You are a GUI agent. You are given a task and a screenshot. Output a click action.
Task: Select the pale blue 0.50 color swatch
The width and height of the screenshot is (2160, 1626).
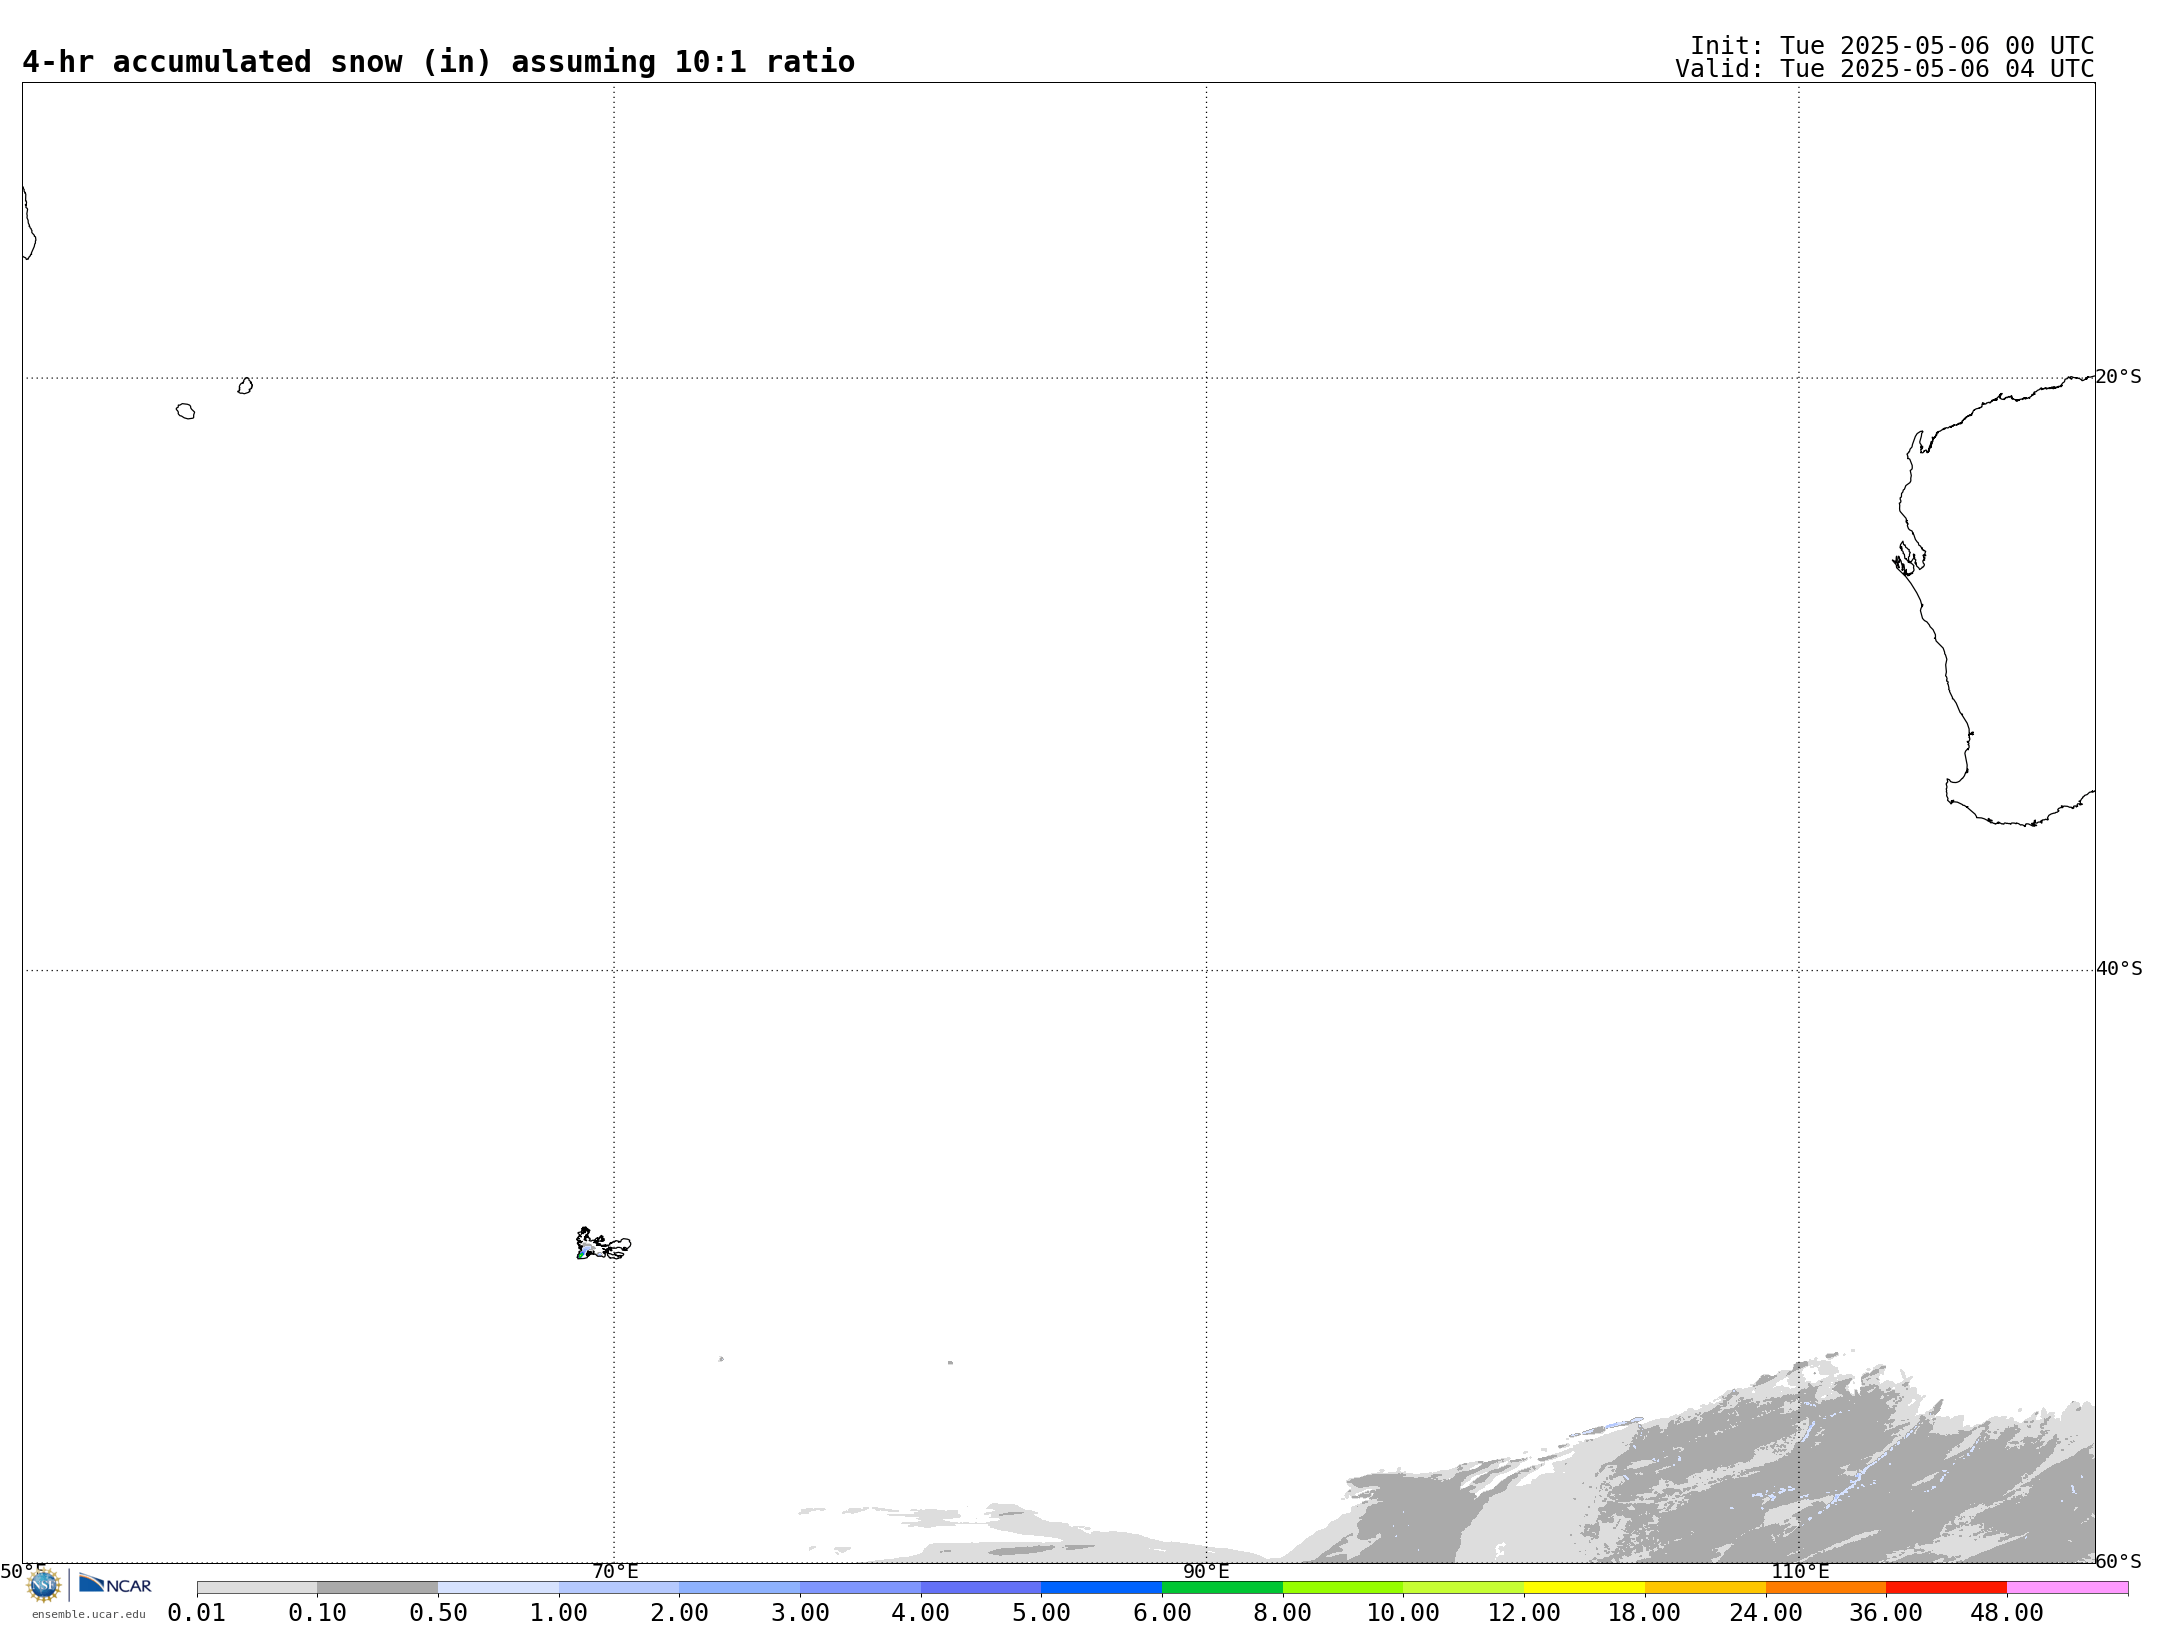(498, 1588)
